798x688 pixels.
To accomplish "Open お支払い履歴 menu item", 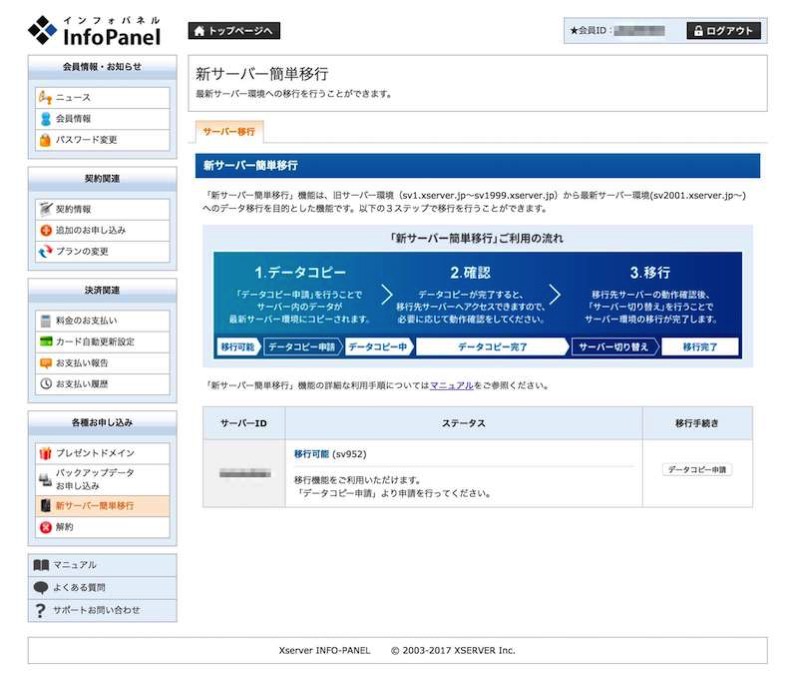I will click(x=102, y=384).
